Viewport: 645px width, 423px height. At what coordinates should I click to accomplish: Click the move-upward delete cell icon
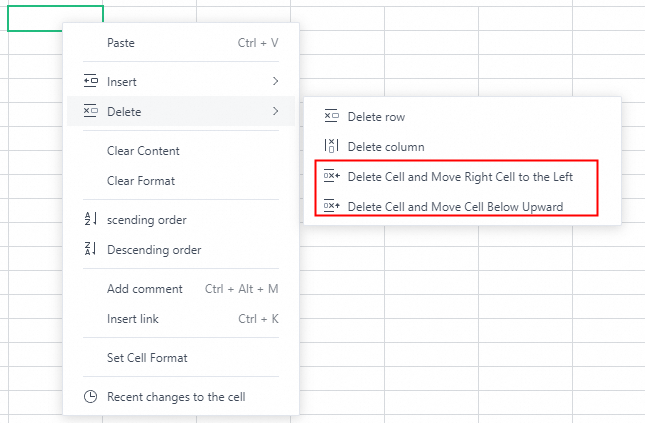tap(332, 207)
